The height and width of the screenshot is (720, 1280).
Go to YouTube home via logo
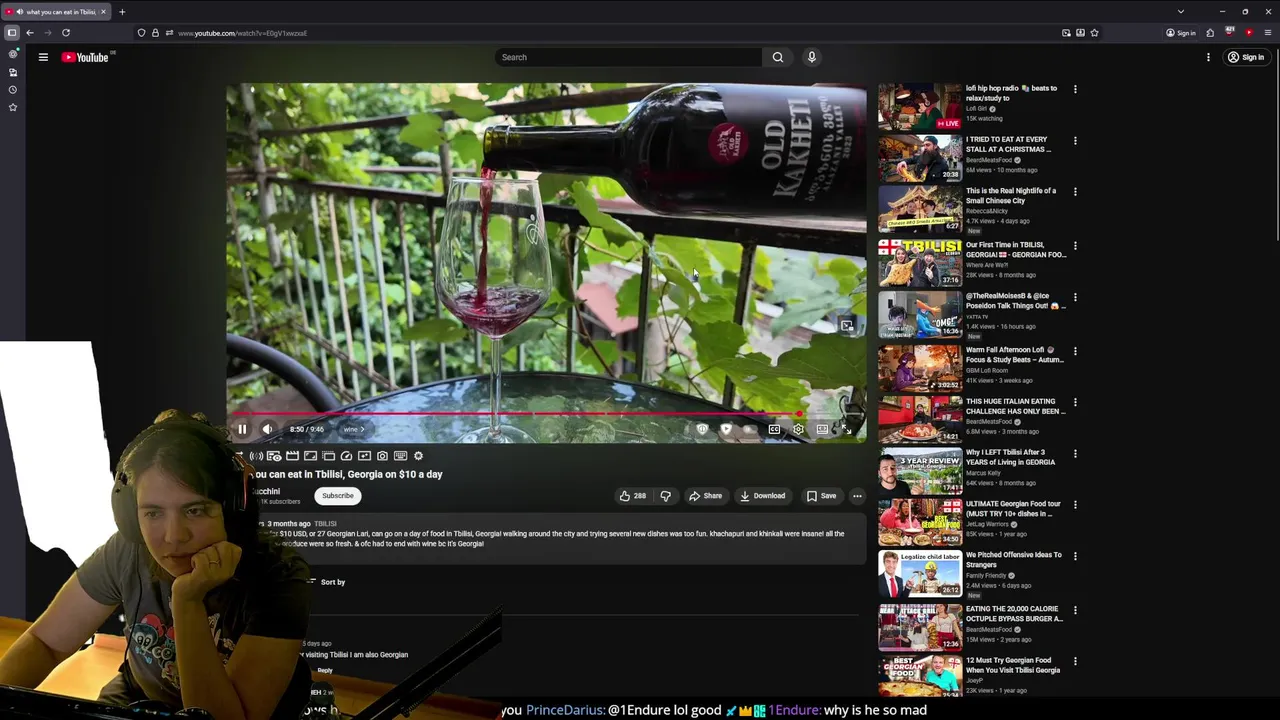(x=86, y=57)
